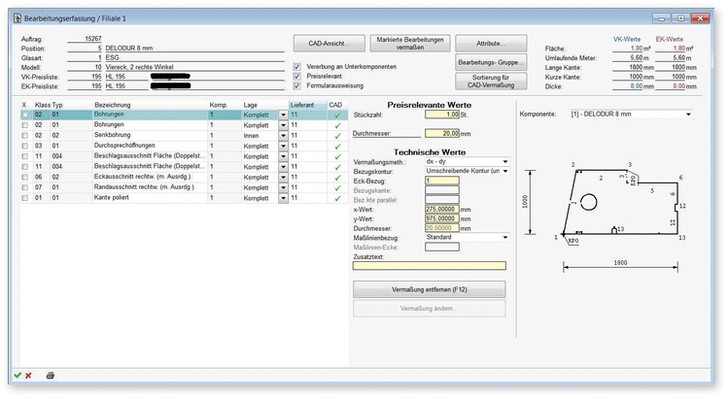Check the box for Durchsprechöffnungen row
Viewport: 728px width, 399px height.
coord(25,146)
